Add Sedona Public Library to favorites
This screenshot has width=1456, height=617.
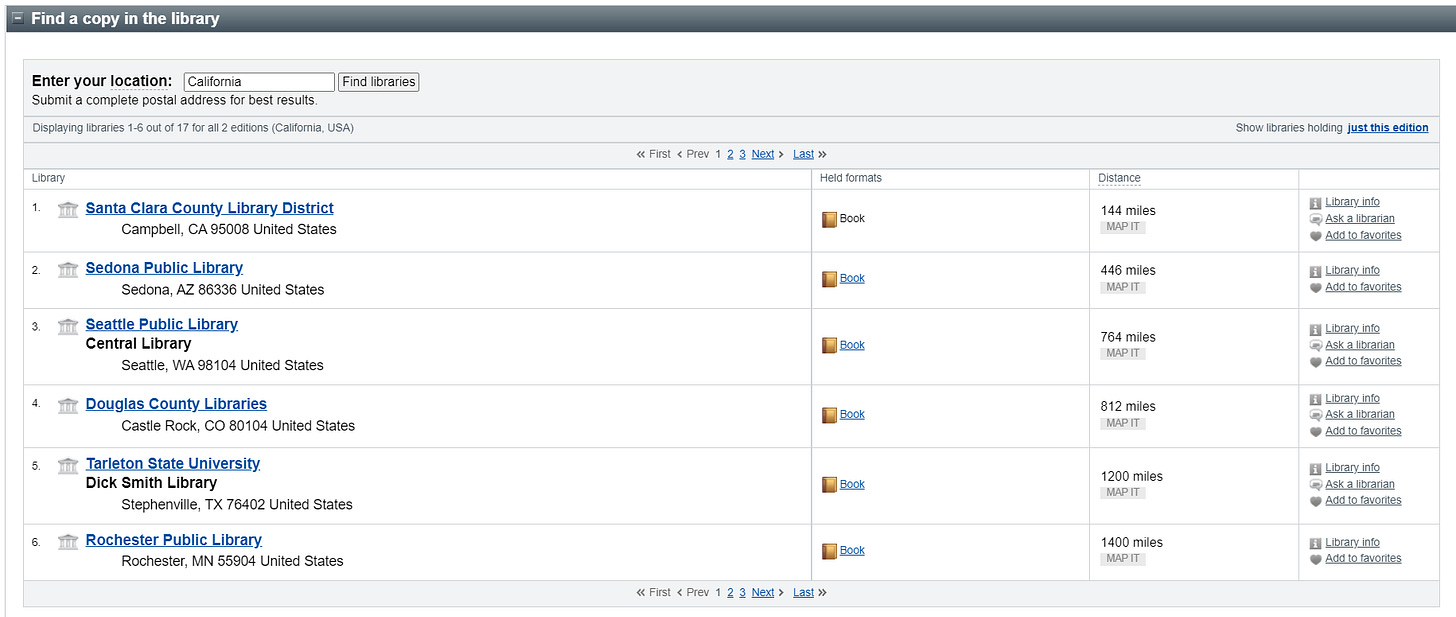(1363, 287)
